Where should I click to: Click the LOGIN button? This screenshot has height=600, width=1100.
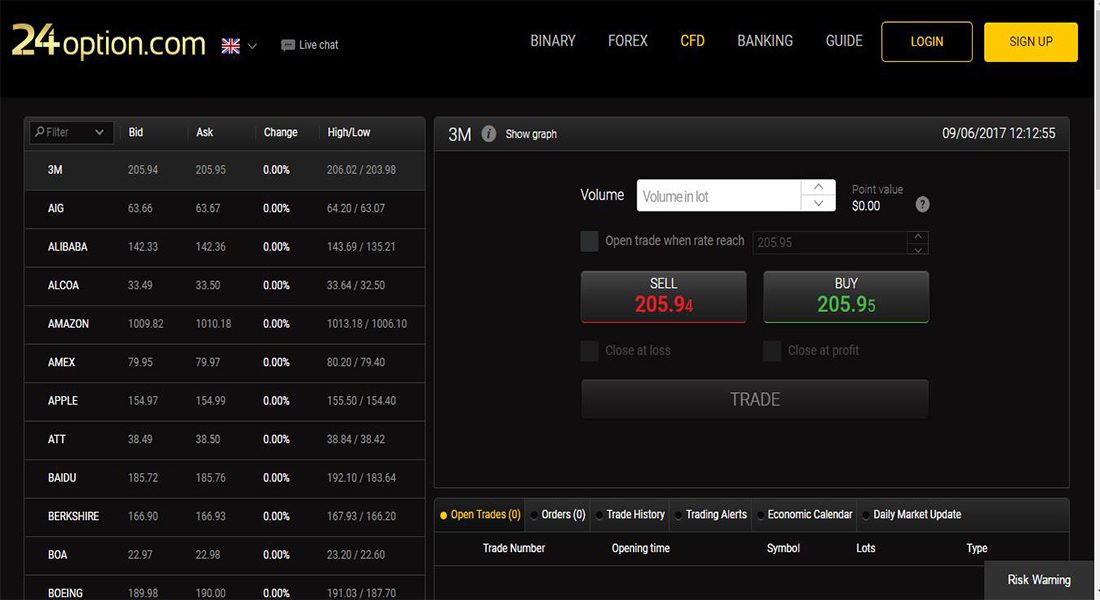(927, 41)
